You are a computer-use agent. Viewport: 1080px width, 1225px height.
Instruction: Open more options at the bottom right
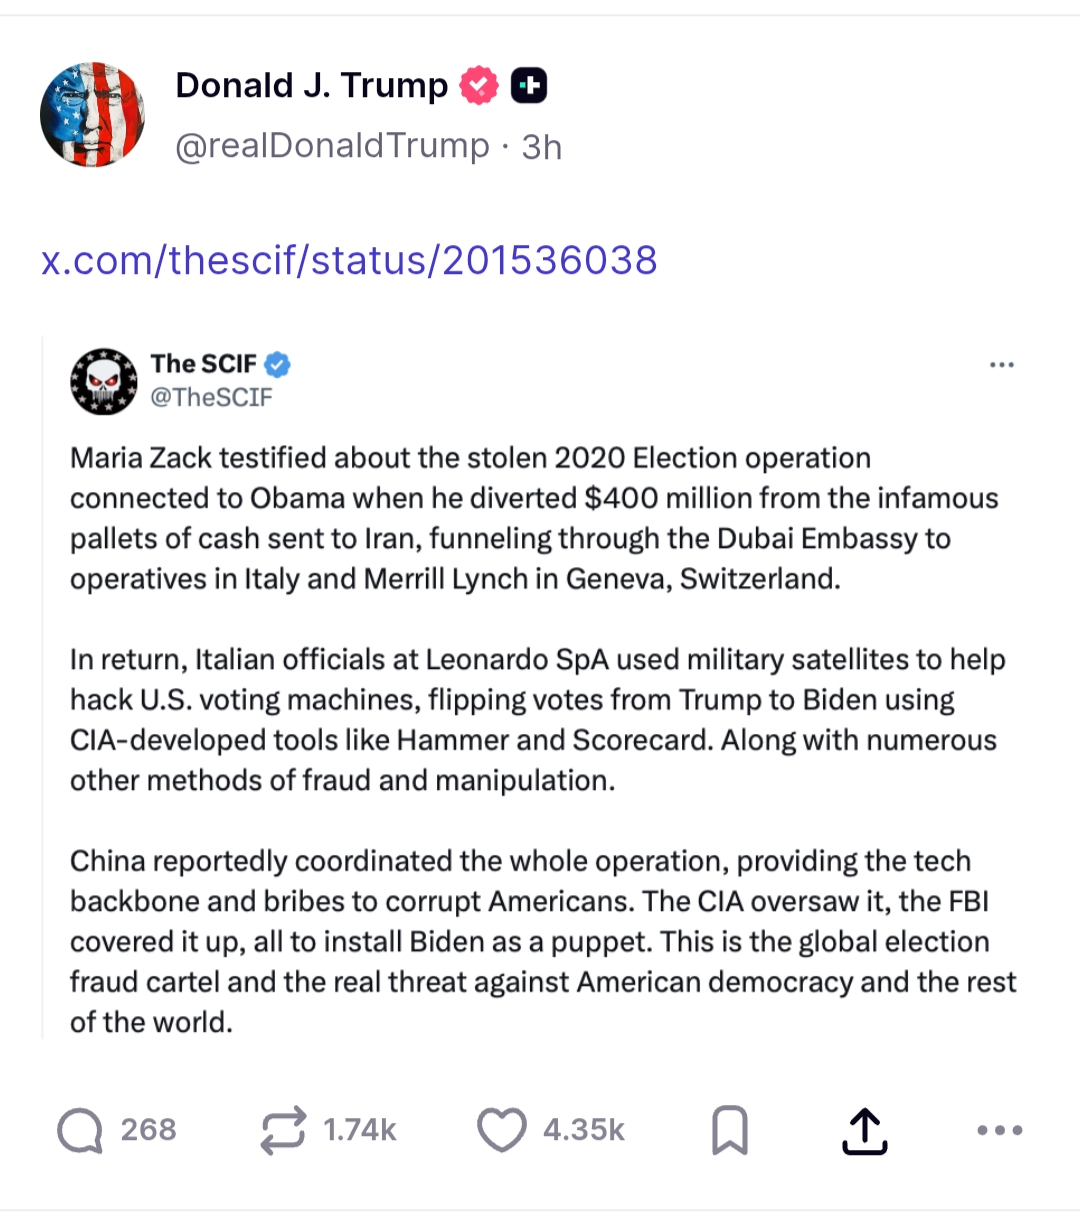(999, 1131)
